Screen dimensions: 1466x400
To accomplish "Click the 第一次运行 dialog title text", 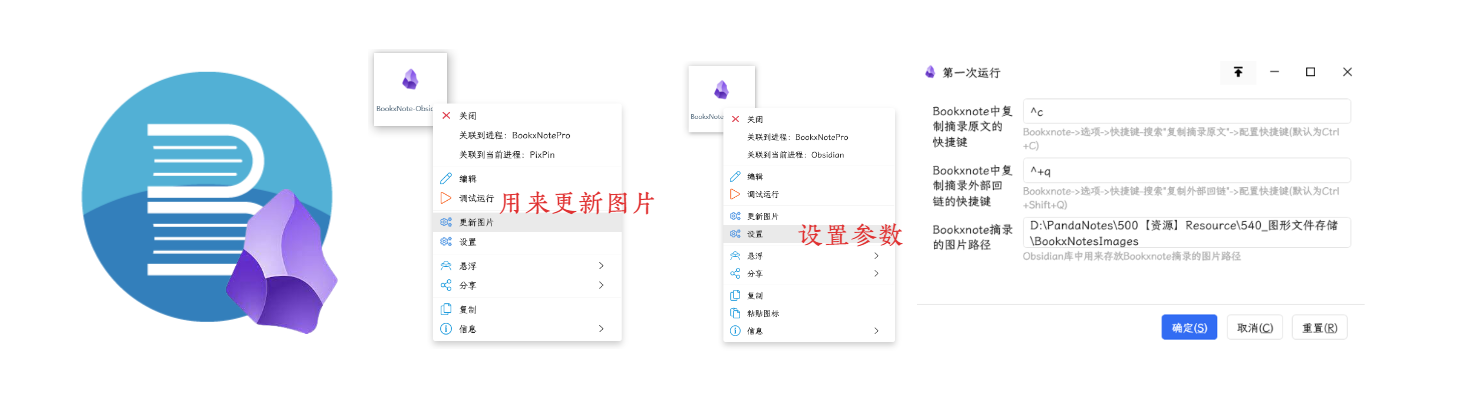I will [971, 73].
